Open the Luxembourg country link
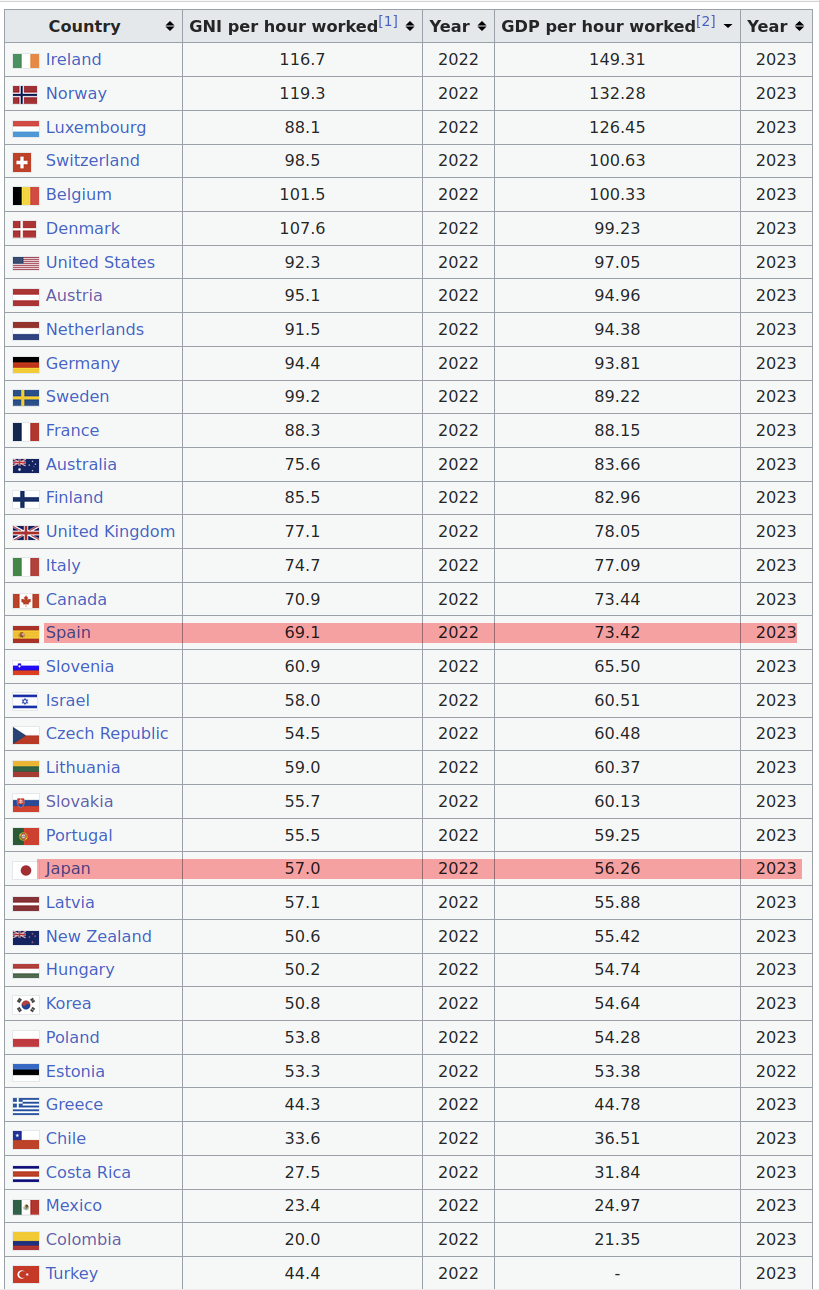The height and width of the screenshot is (1290, 819). tap(96, 128)
